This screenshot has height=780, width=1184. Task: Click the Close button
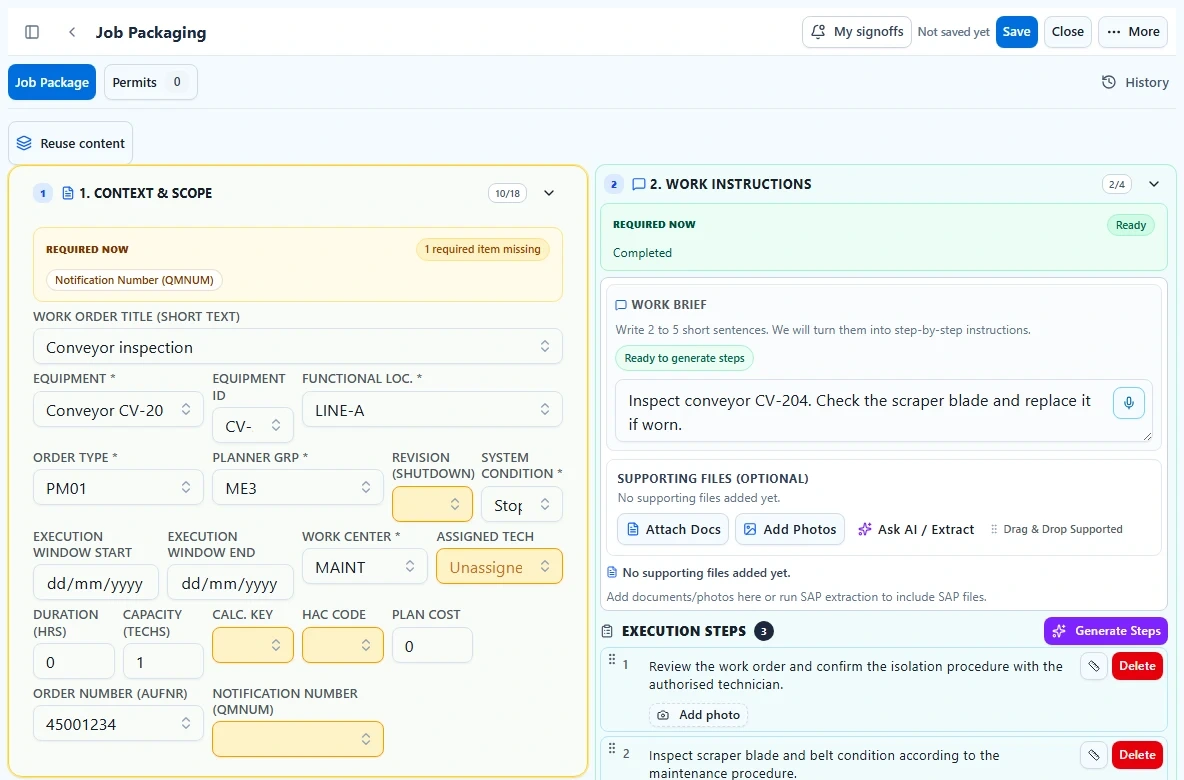point(1068,32)
